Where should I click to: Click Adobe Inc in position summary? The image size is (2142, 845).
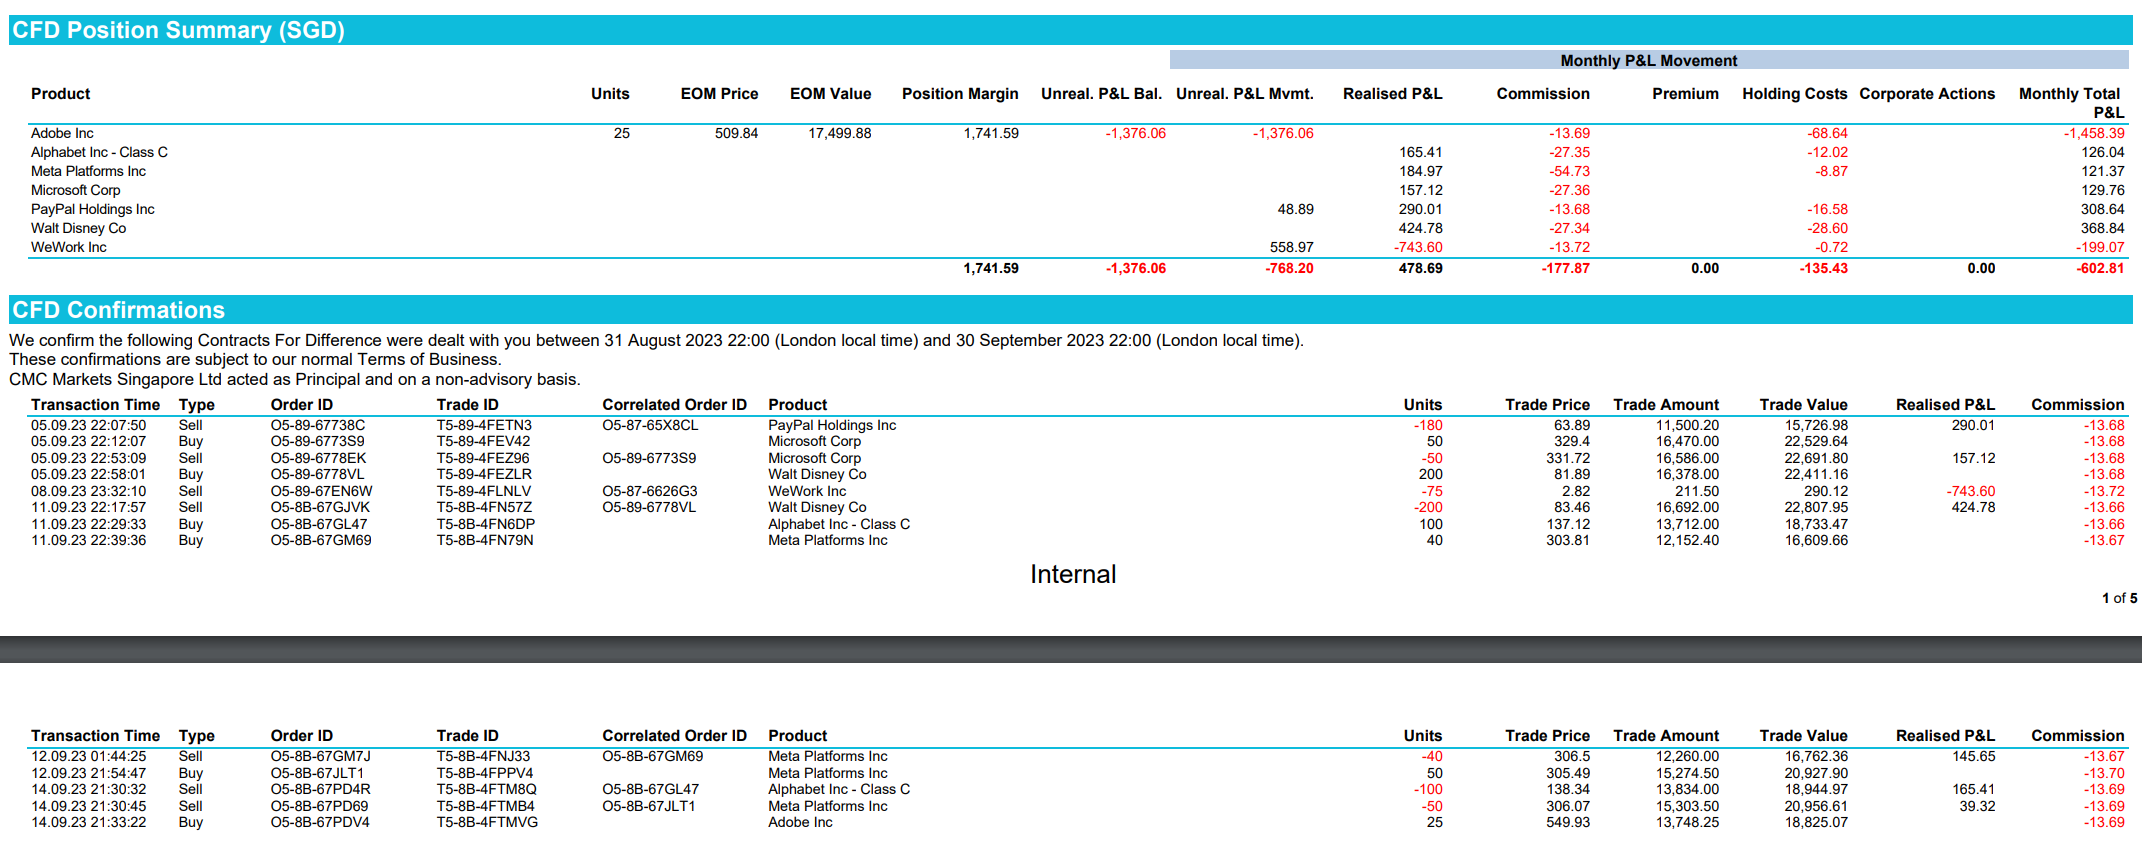click(62, 133)
